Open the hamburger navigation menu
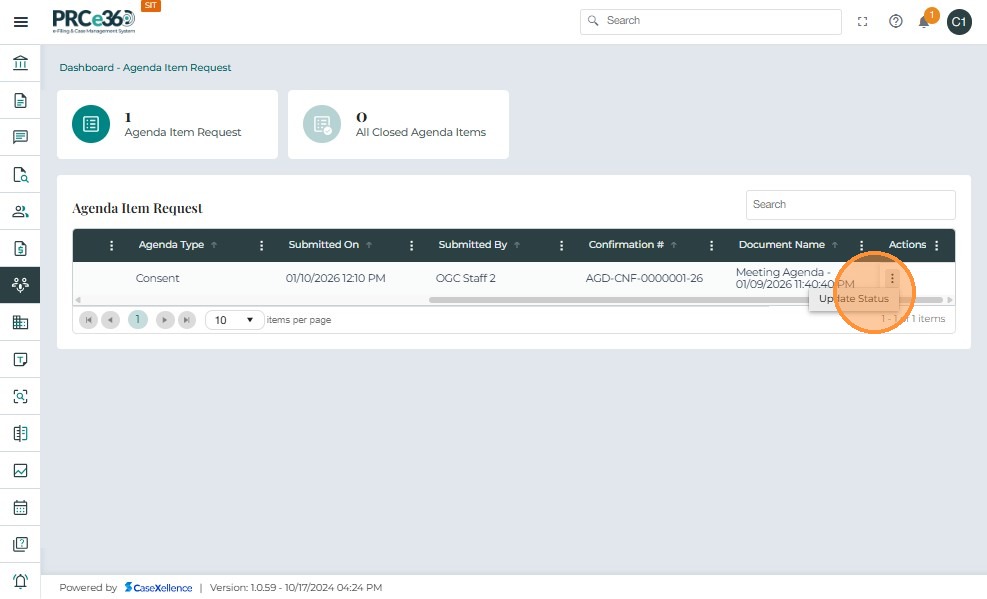The height and width of the screenshot is (599, 987). pos(20,22)
